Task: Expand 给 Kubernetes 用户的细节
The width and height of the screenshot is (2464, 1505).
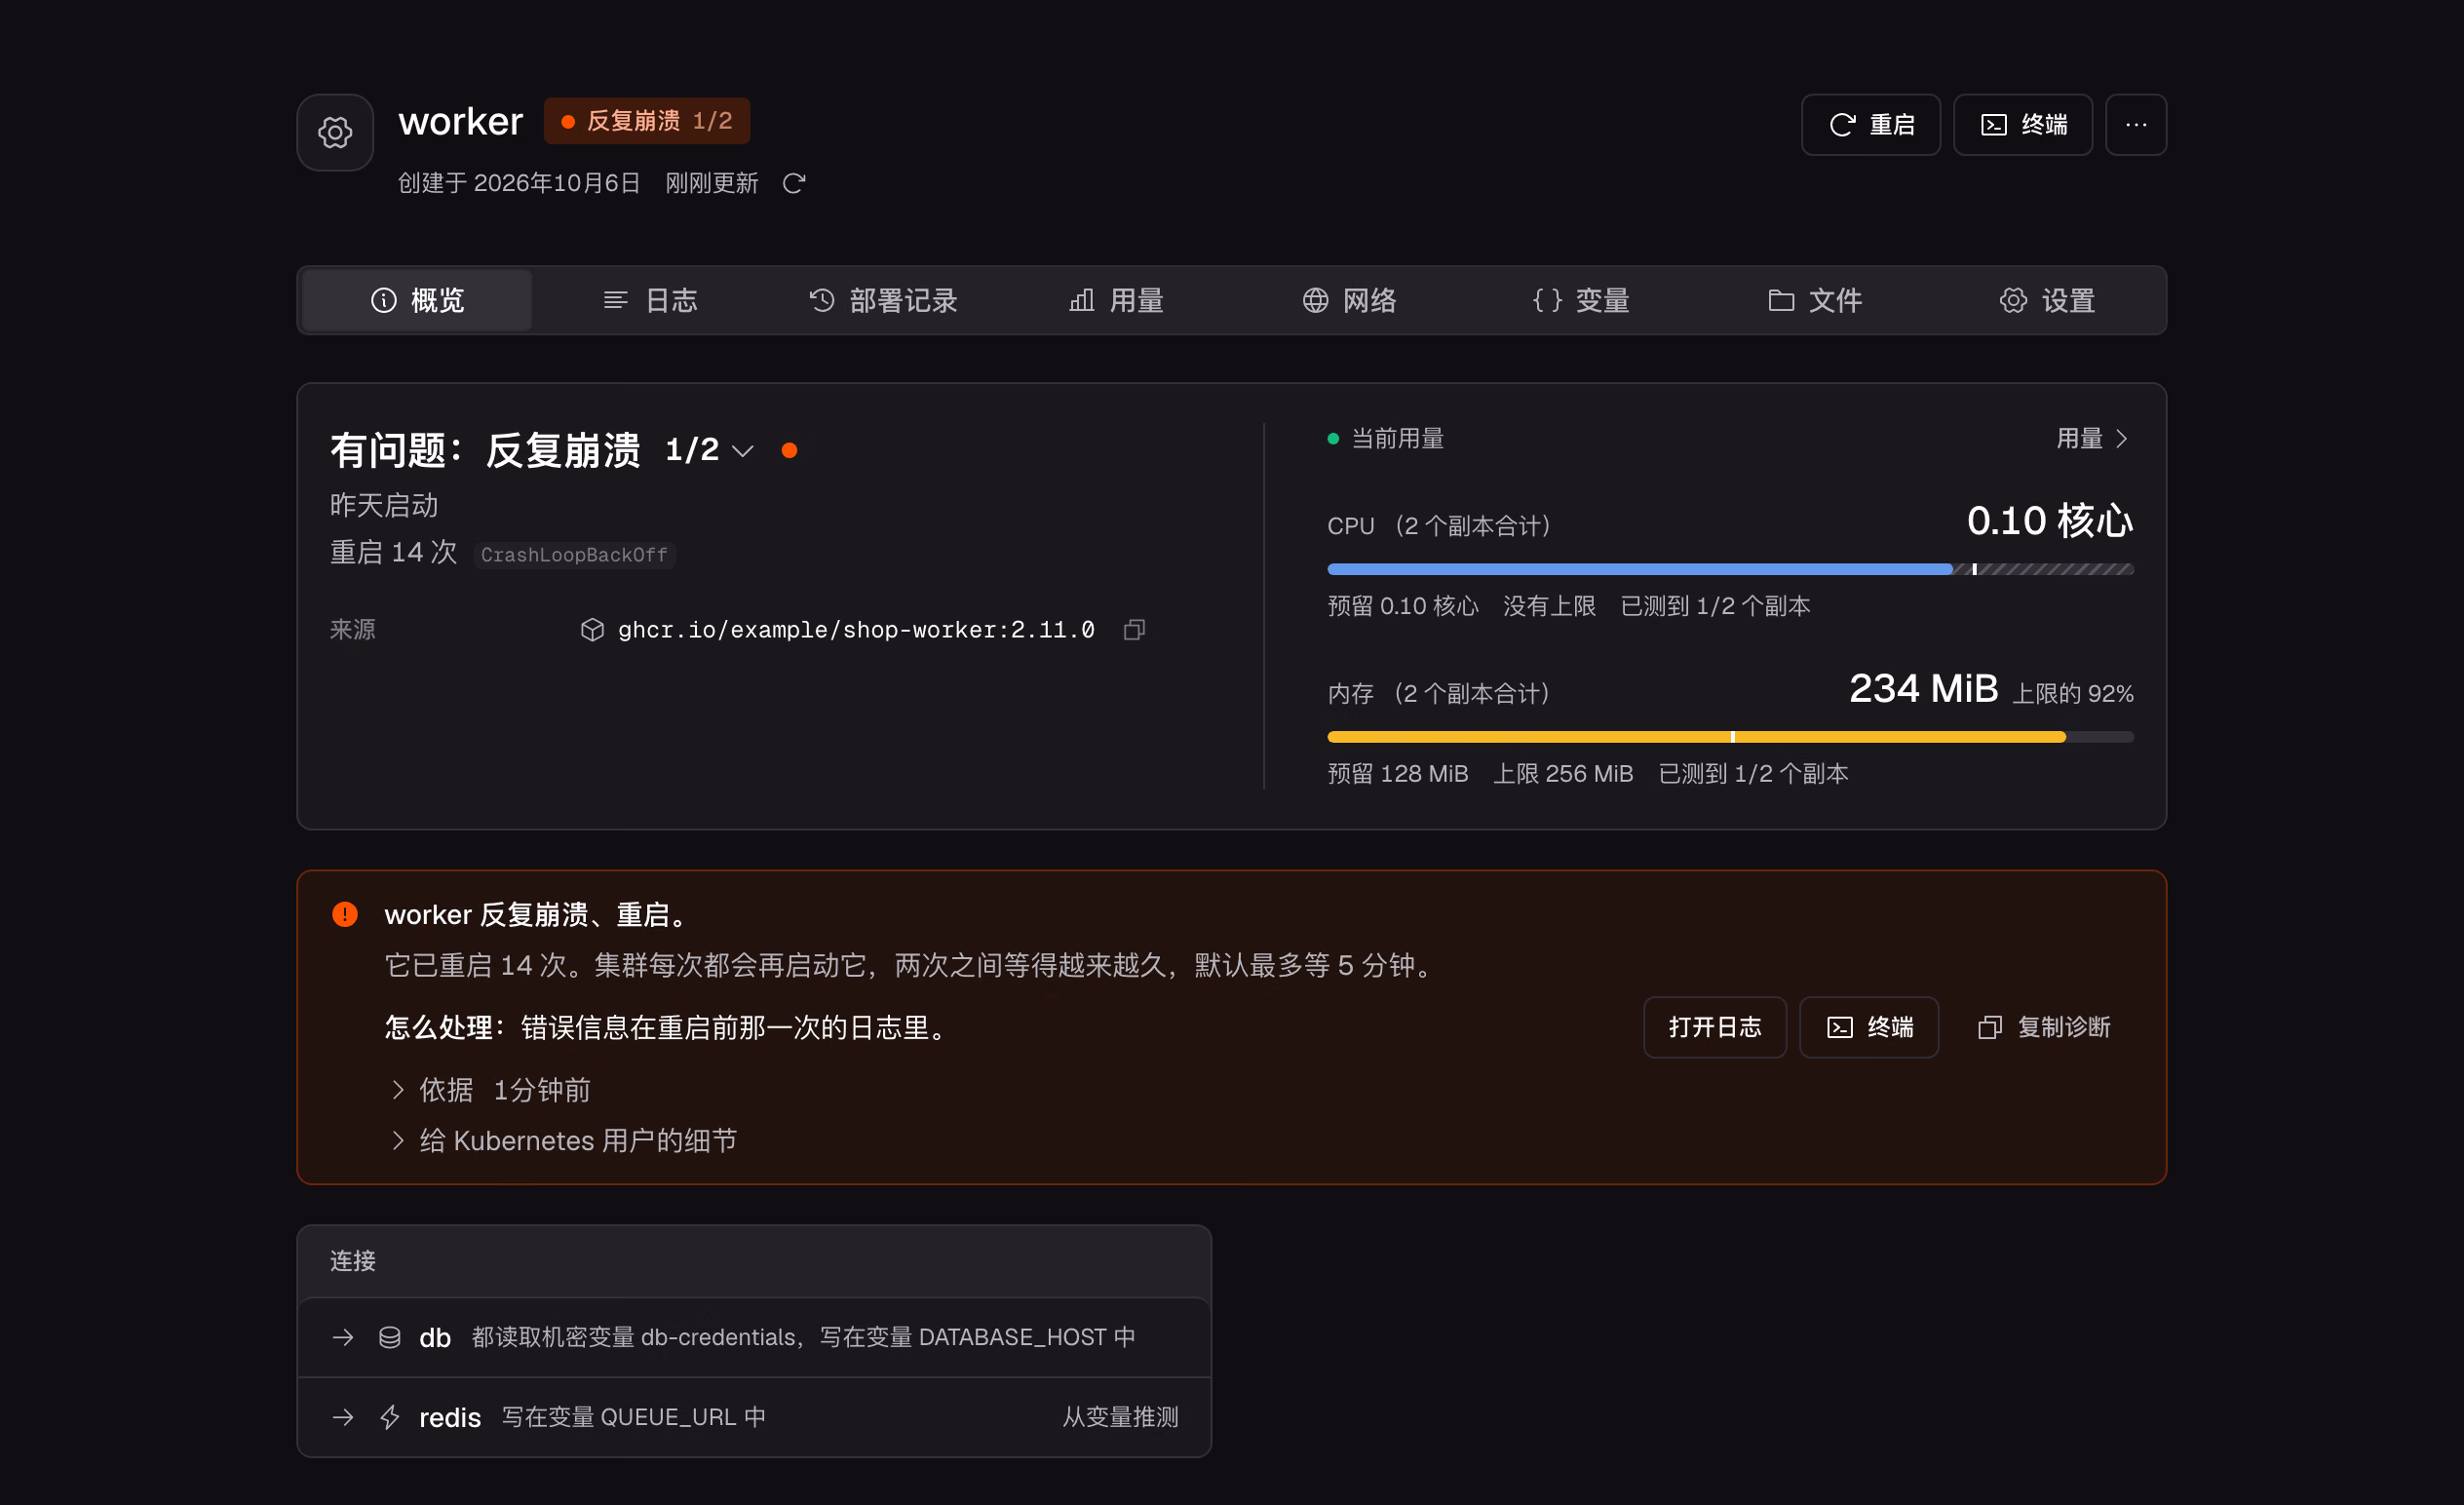Action: coord(565,1142)
